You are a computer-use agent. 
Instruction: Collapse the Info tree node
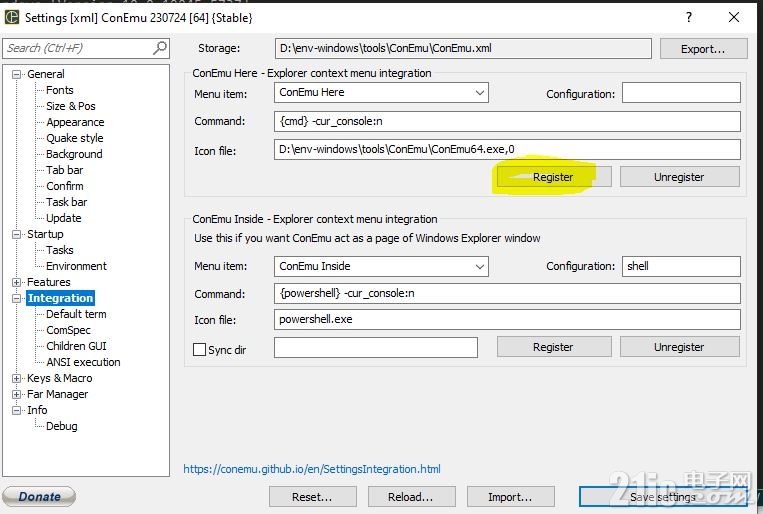17,410
